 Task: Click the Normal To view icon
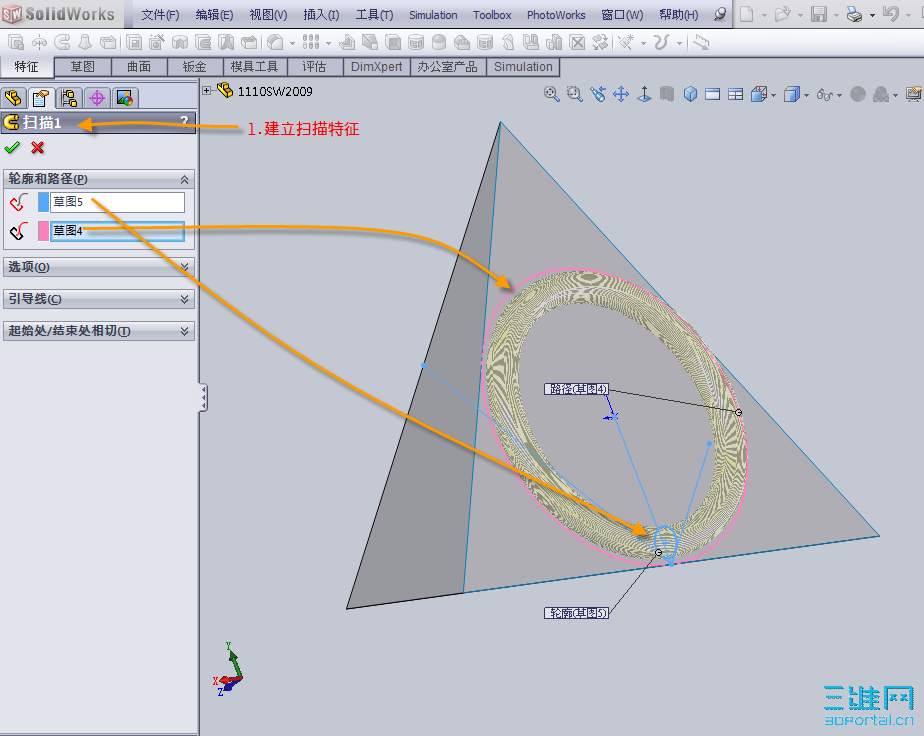644,94
